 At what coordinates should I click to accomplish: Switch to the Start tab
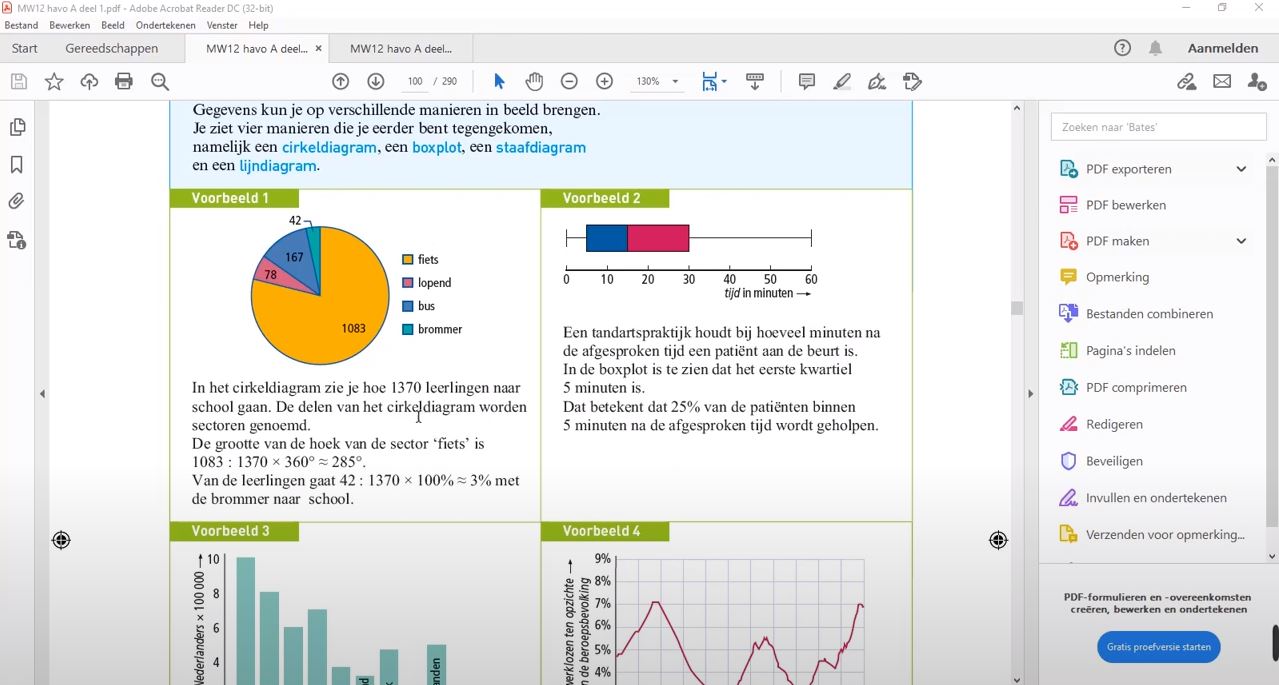[x=25, y=48]
